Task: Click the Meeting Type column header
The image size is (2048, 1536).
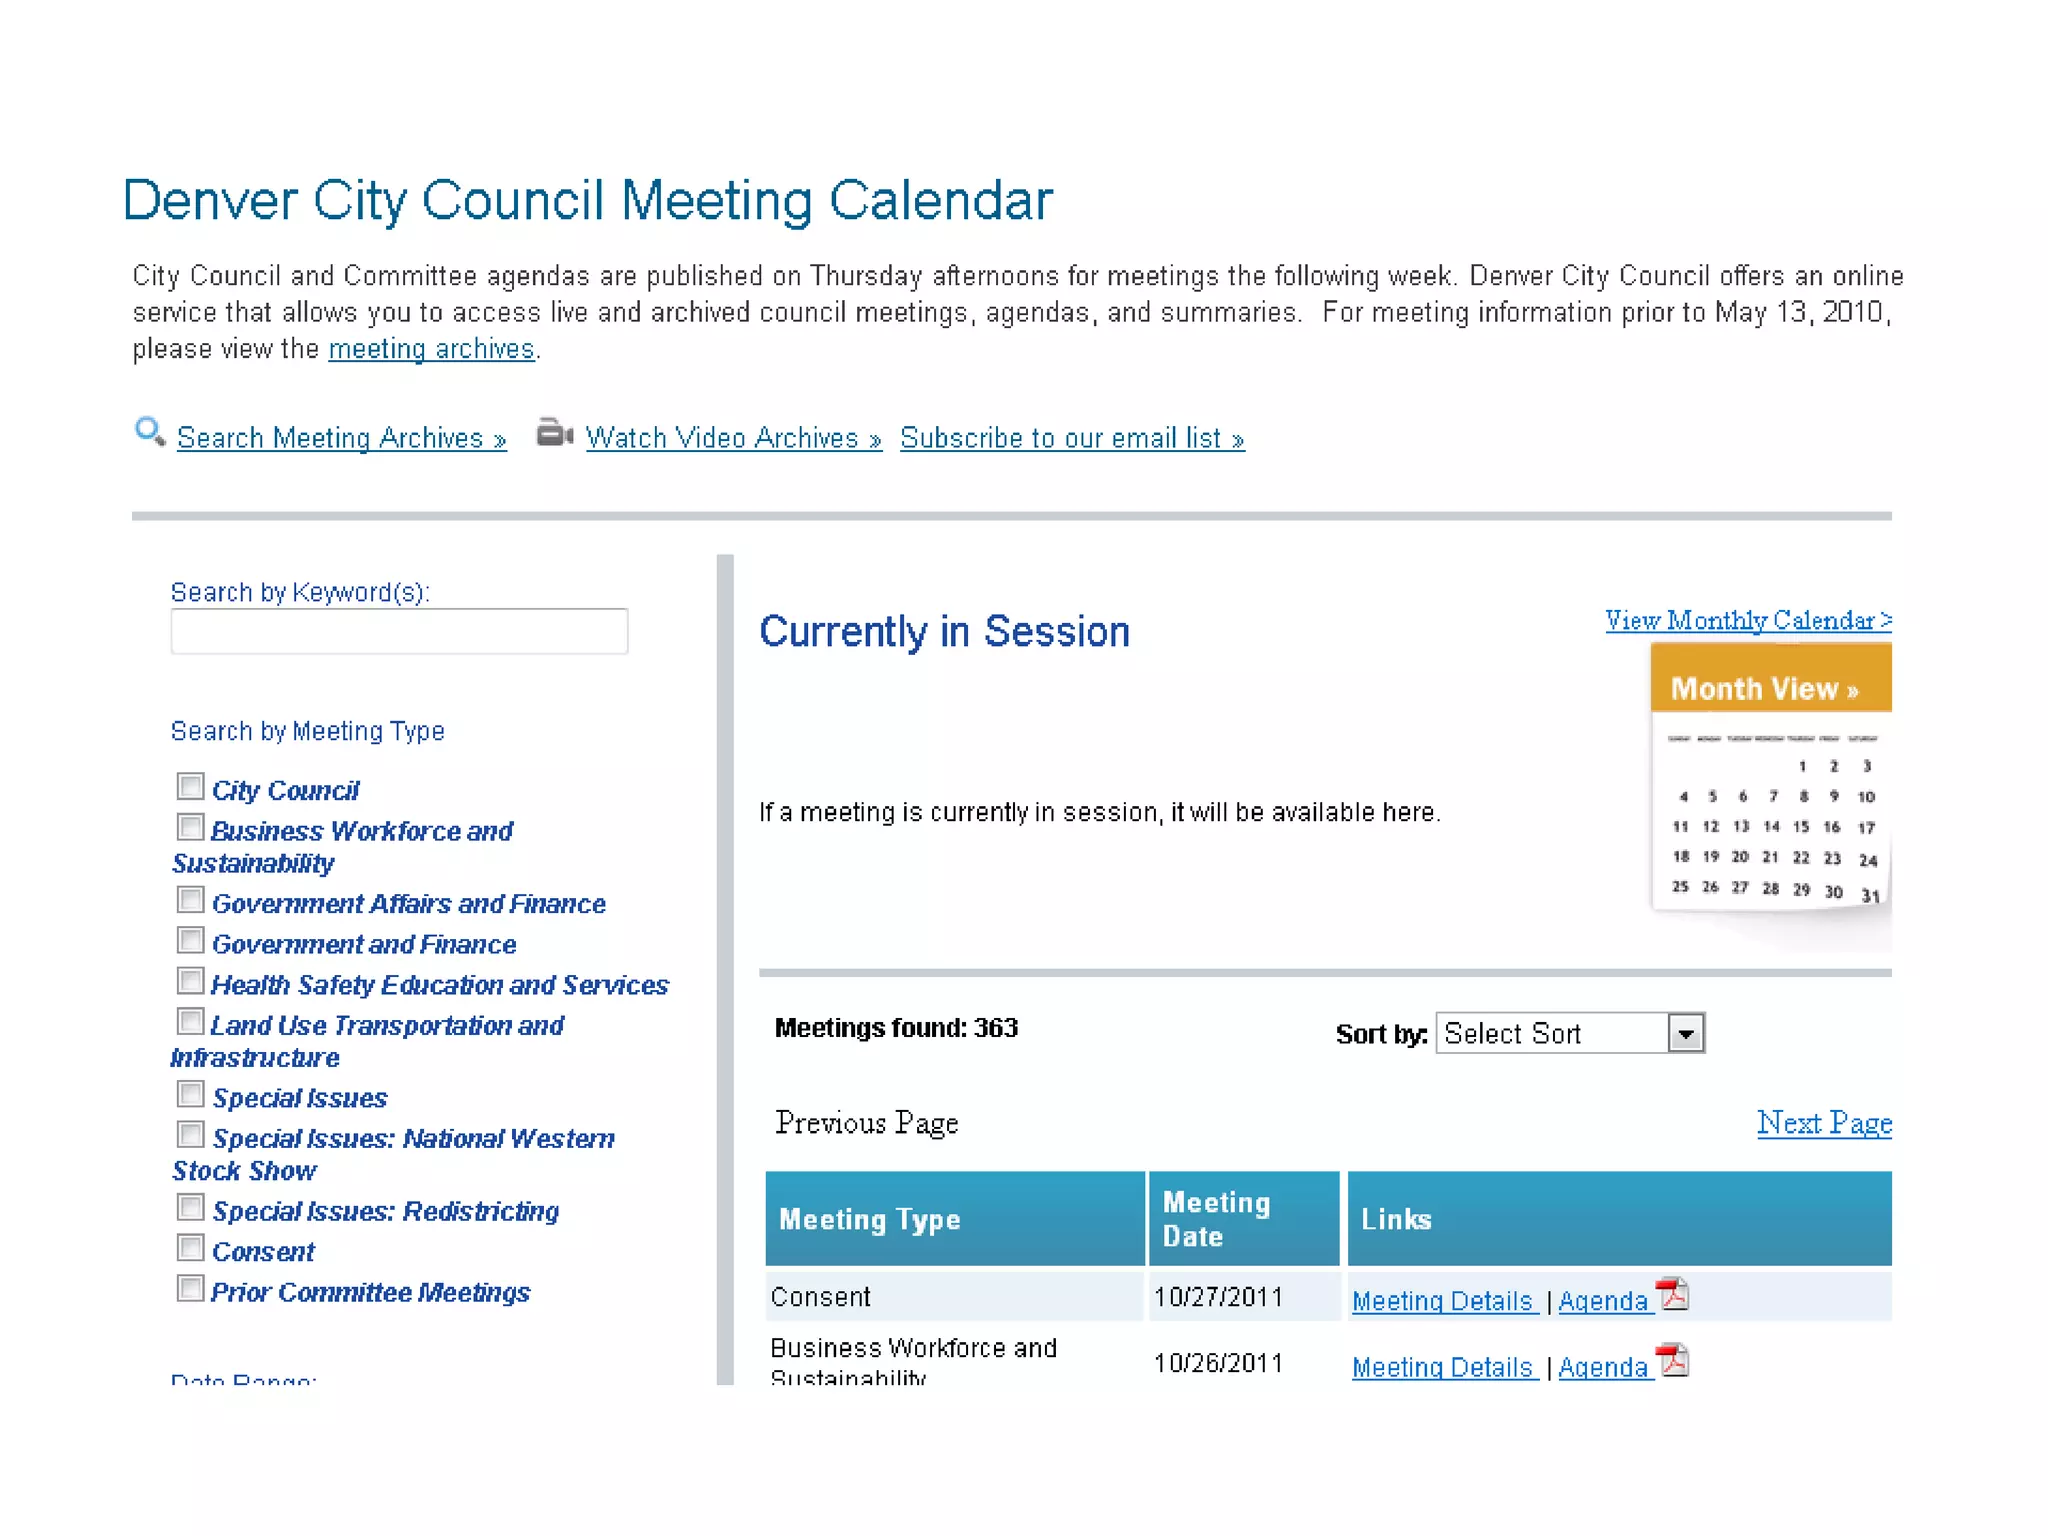Action: [x=869, y=1219]
